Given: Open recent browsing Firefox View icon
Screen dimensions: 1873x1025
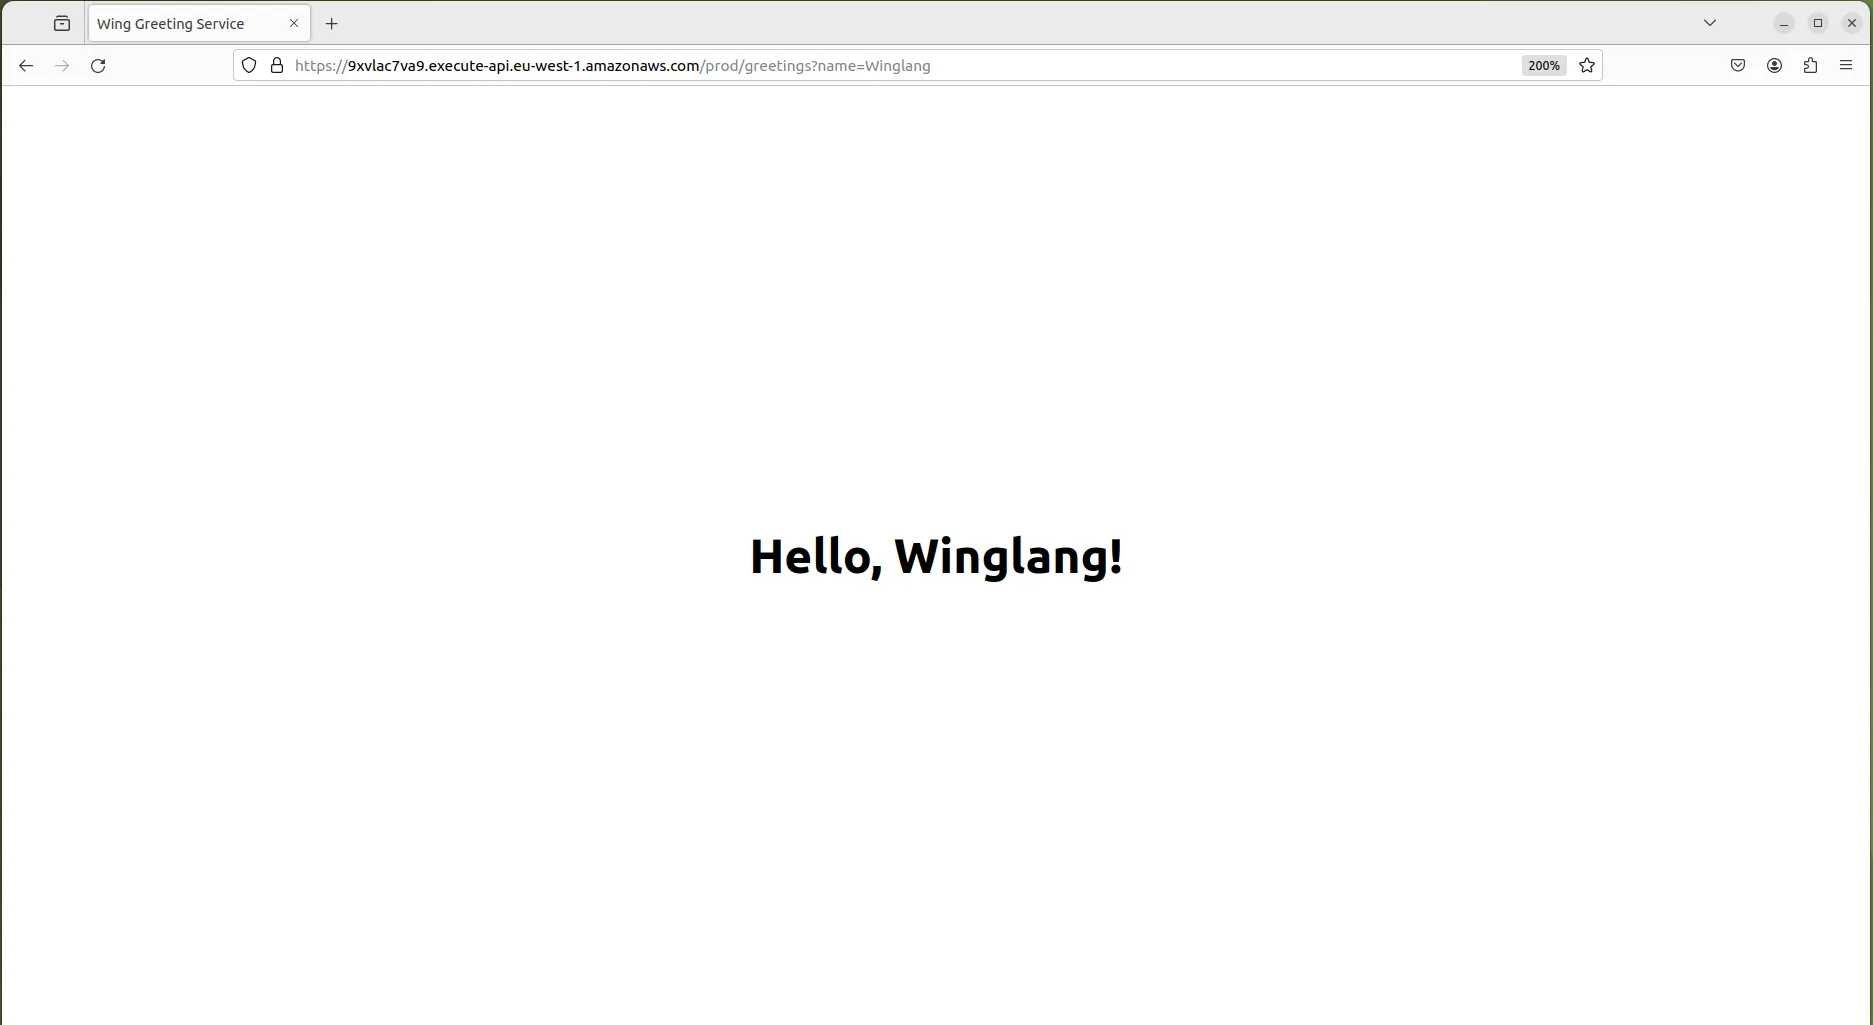Looking at the screenshot, I should (x=62, y=23).
